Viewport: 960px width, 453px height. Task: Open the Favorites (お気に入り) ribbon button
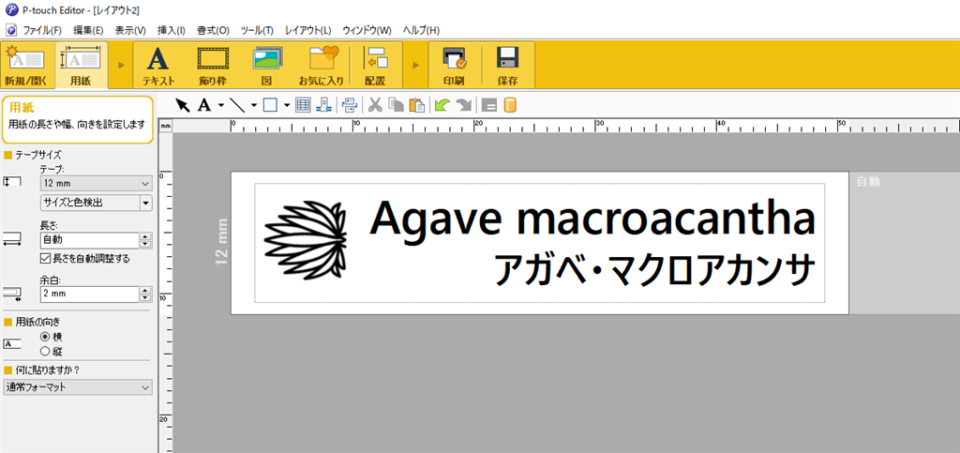click(x=321, y=65)
